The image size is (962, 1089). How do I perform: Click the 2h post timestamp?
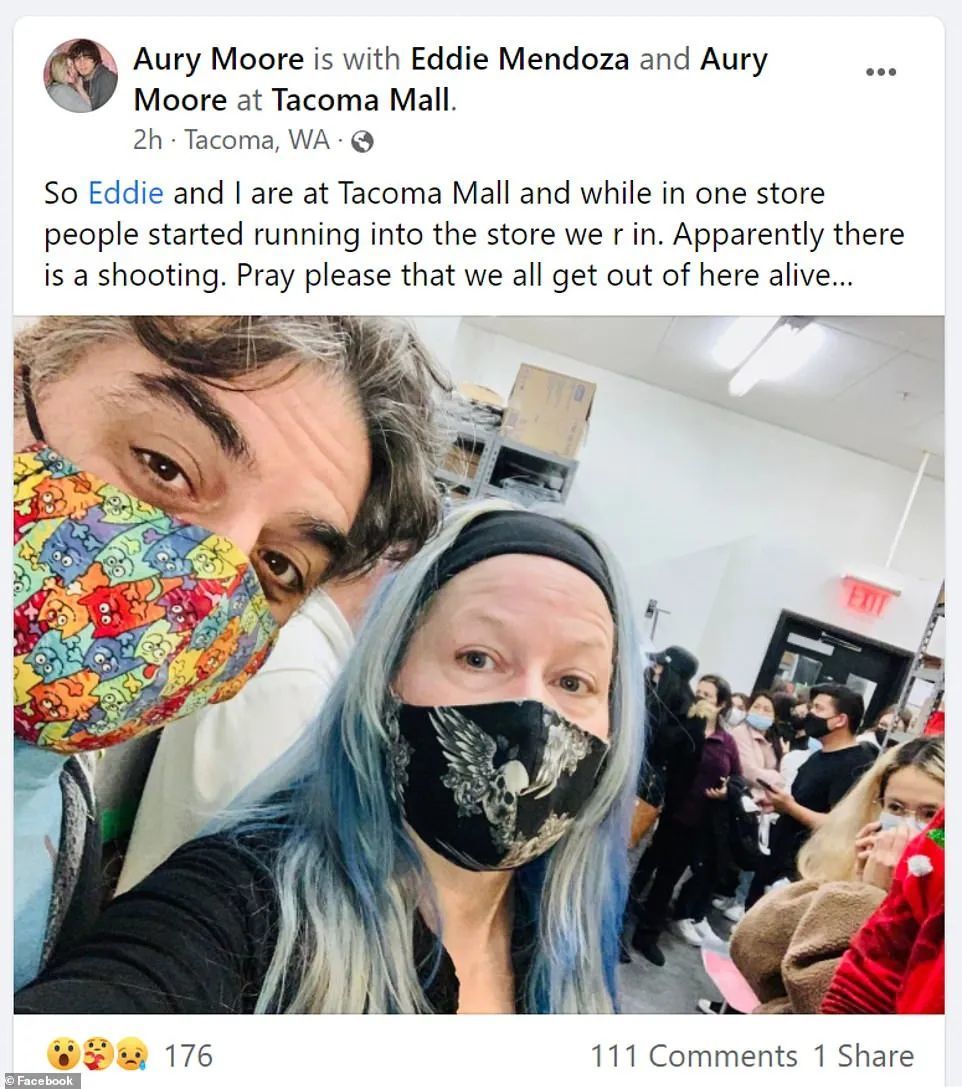point(147,140)
